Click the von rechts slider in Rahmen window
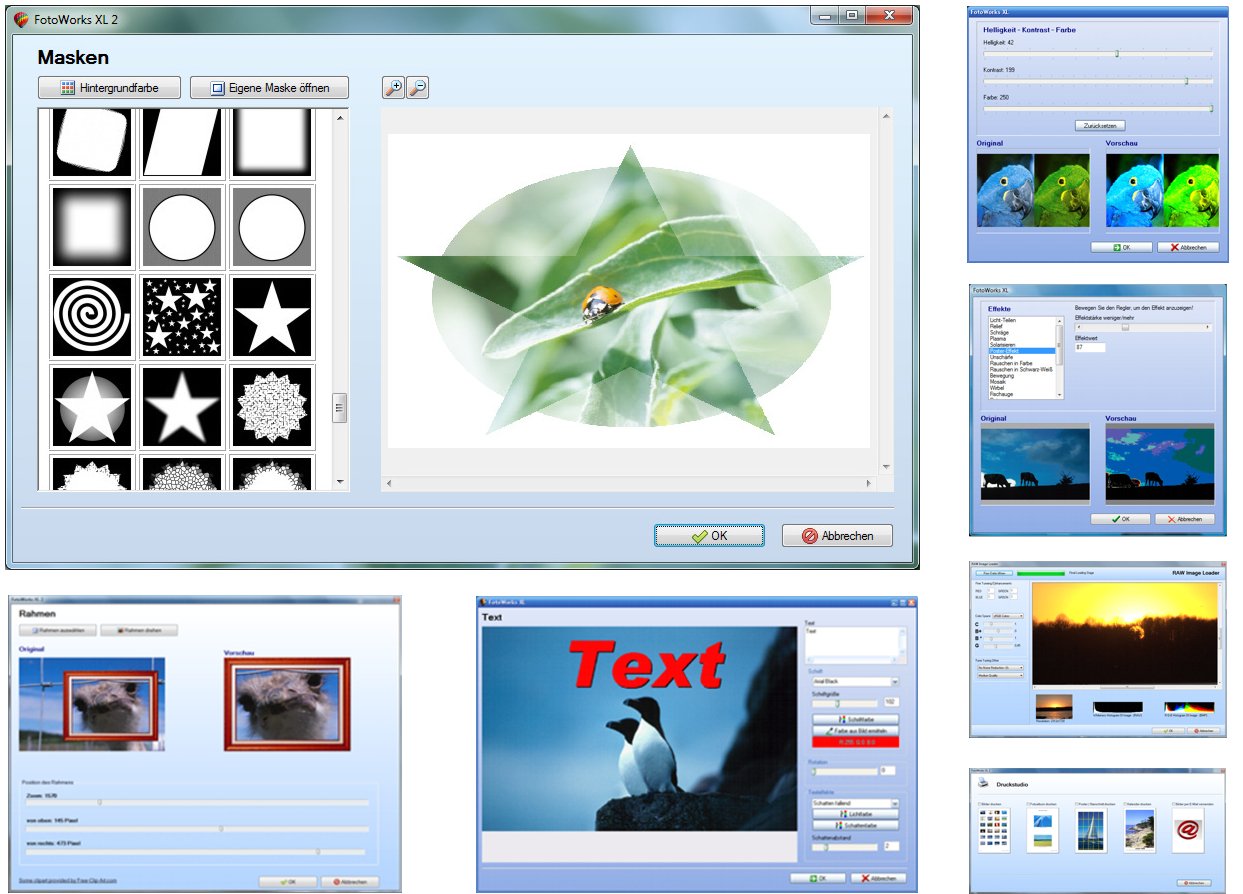The height and width of the screenshot is (894, 1243). pos(195,852)
